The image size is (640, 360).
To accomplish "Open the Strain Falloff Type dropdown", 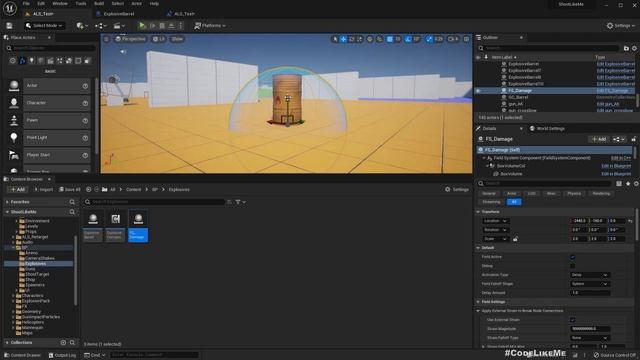I will tap(590, 338).
